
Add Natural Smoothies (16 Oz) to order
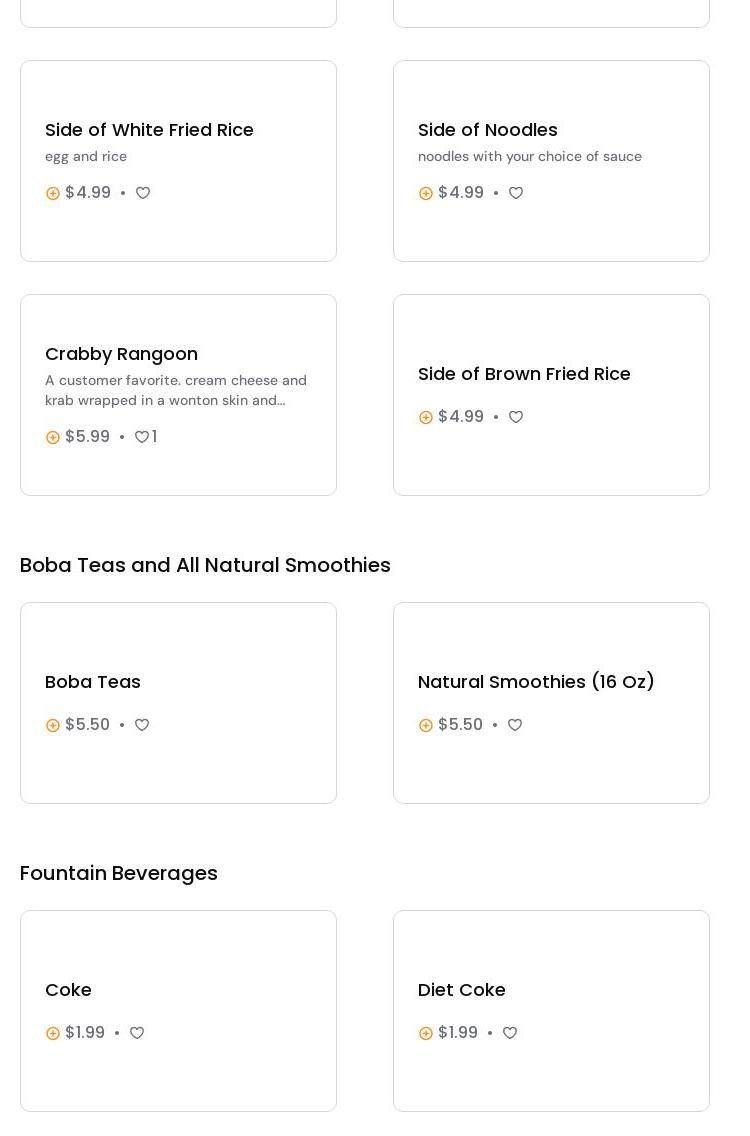click(x=426, y=725)
